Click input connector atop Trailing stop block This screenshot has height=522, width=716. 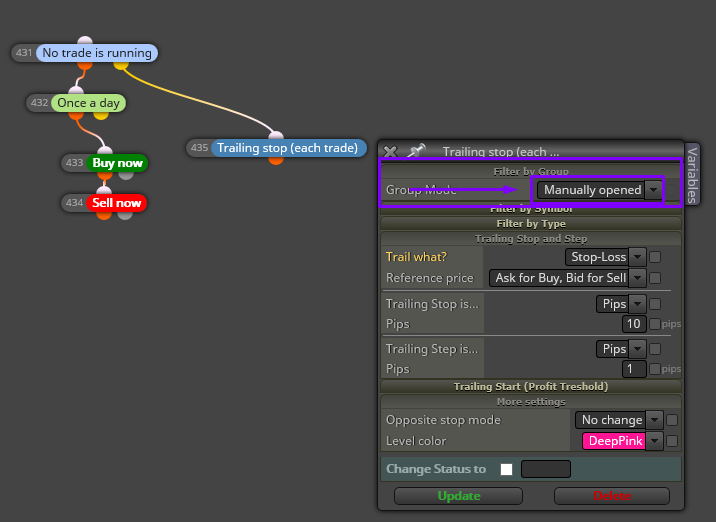pyautogui.click(x=276, y=136)
